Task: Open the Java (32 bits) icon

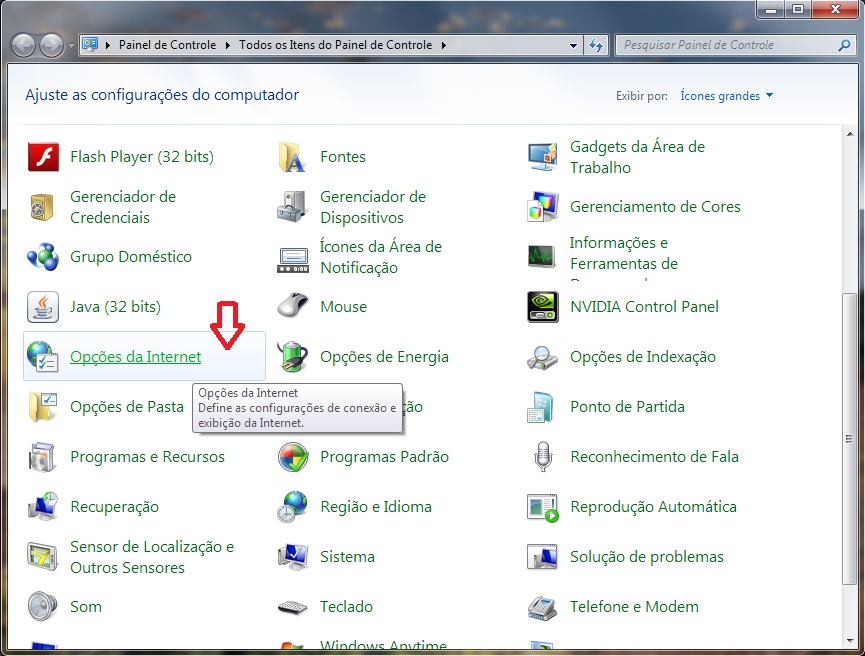Action: click(42, 307)
